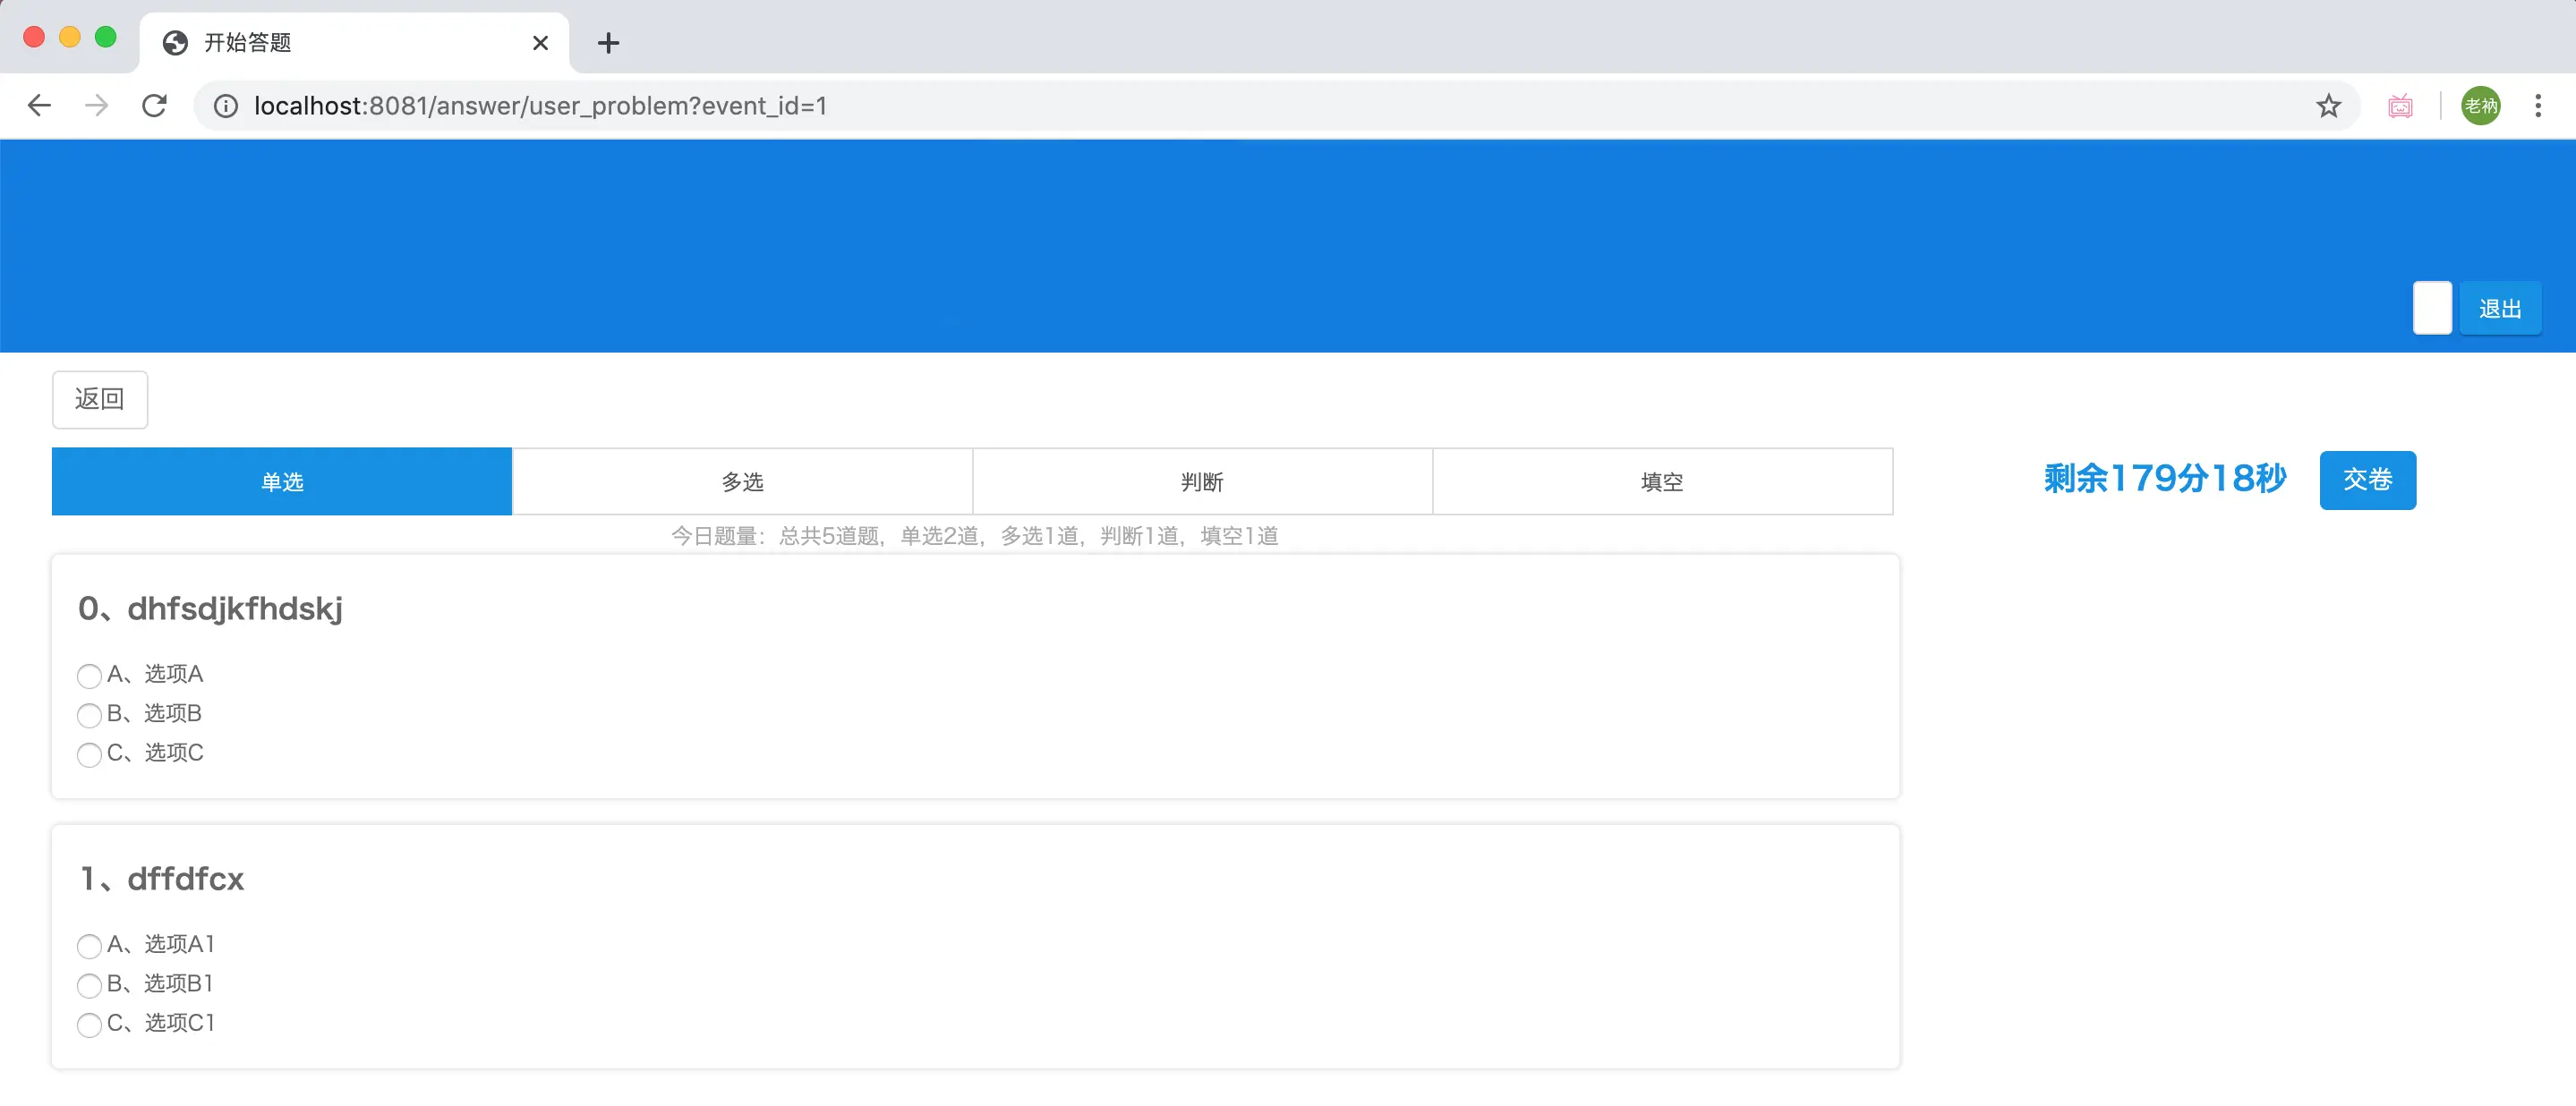2576x1106 pixels.
Task: Click the browser back arrow icon
Action: [39, 106]
